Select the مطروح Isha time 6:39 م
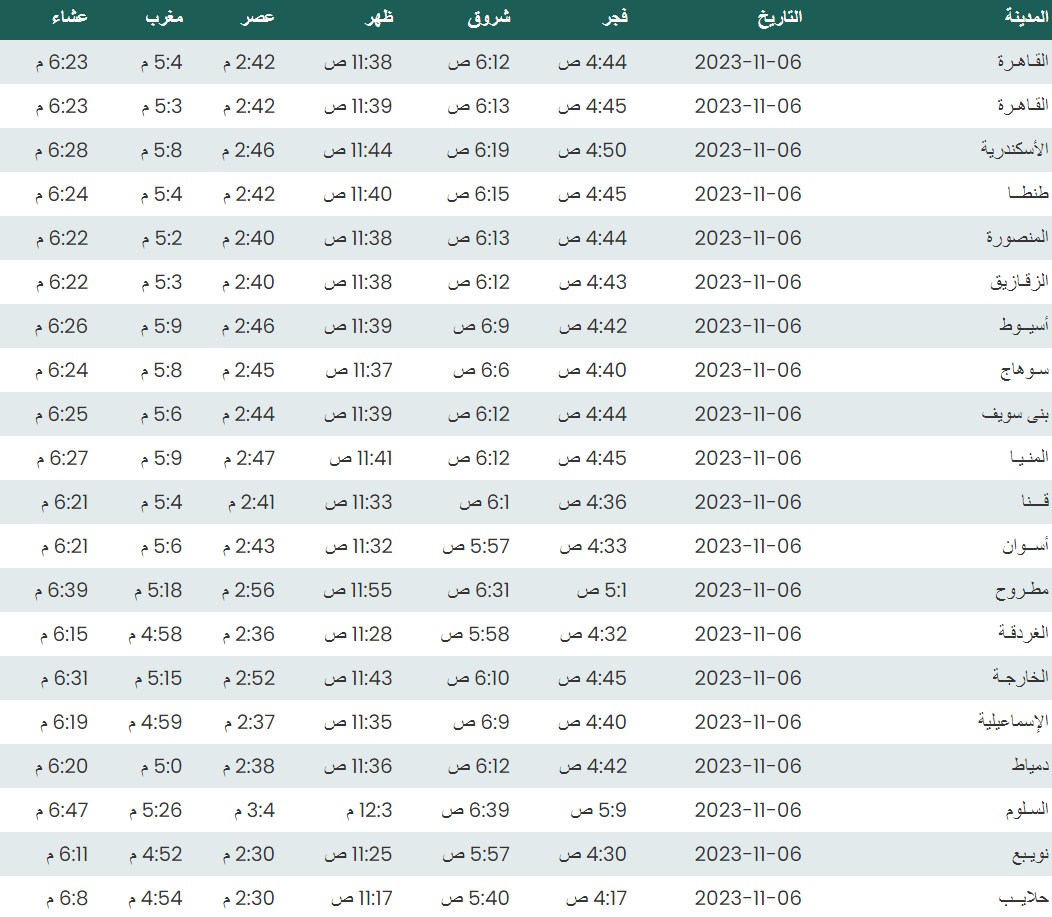This screenshot has height=917, width=1052. [61, 590]
